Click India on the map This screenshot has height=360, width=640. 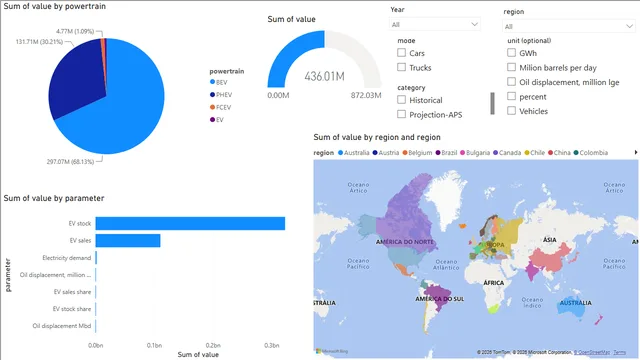(531, 271)
